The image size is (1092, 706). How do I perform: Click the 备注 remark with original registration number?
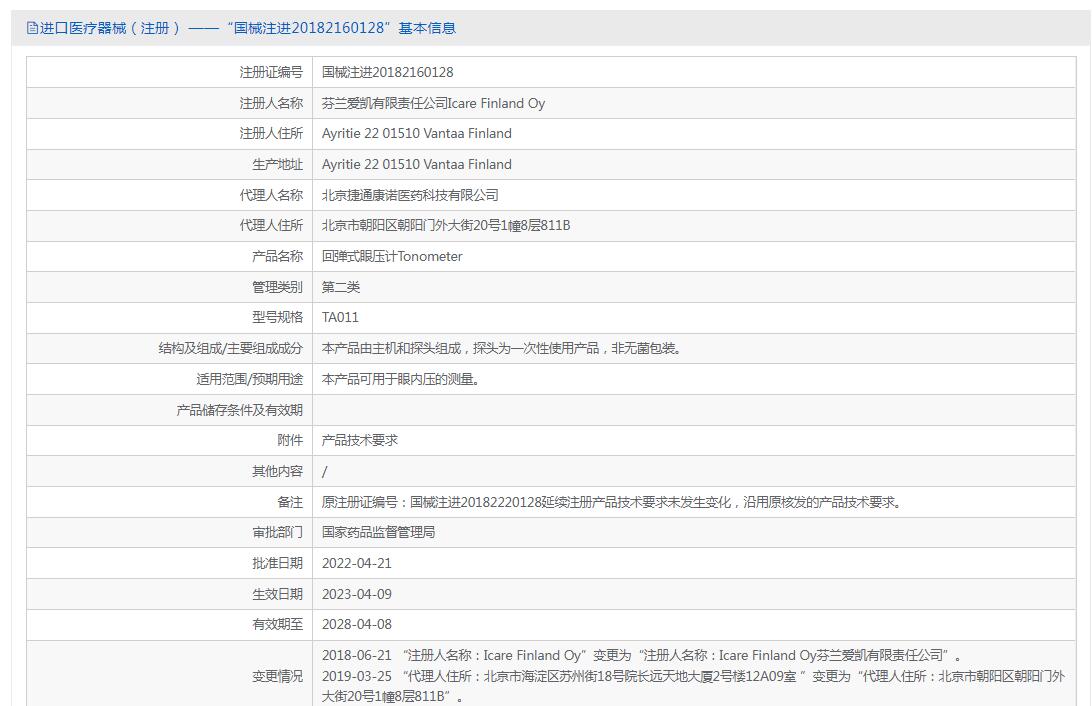click(612, 502)
